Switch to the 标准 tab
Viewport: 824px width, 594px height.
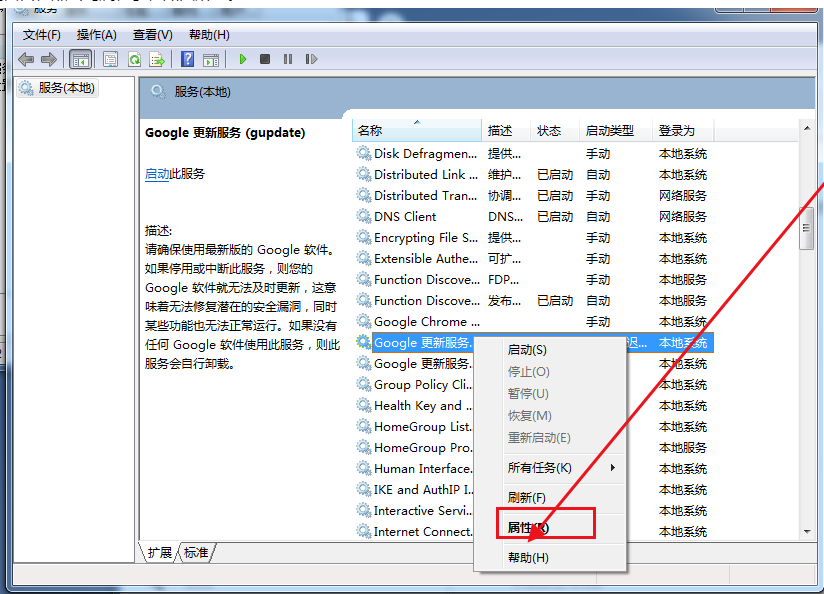196,553
